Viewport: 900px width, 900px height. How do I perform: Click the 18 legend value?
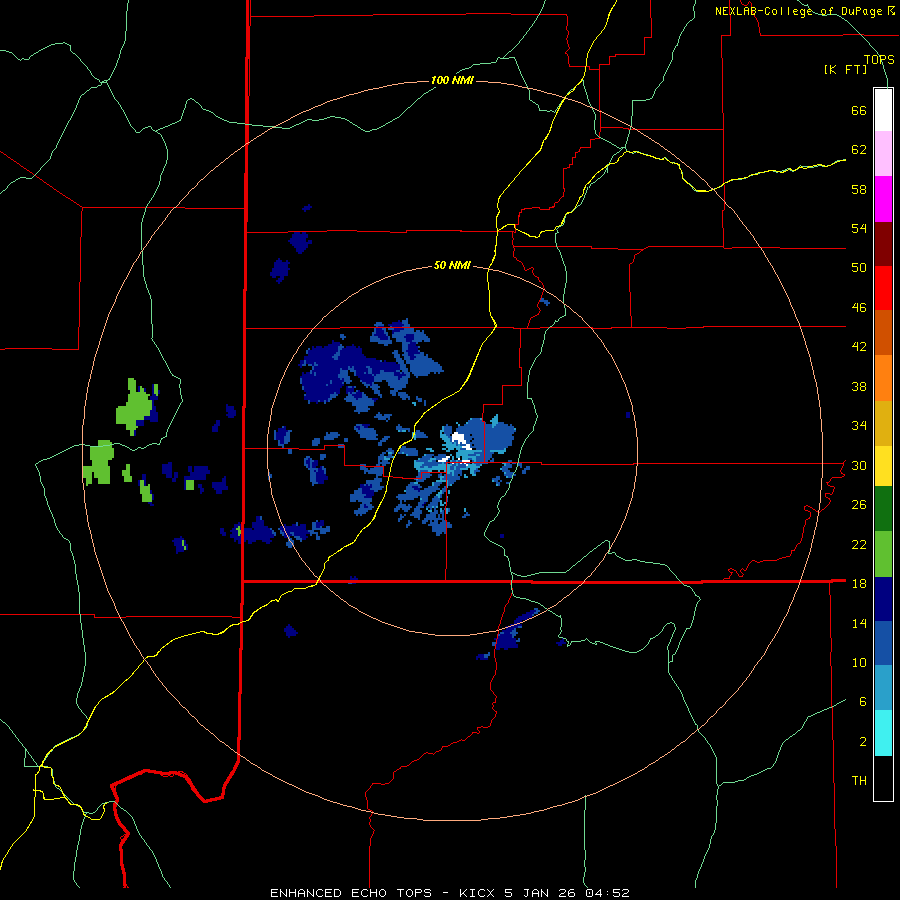[859, 584]
